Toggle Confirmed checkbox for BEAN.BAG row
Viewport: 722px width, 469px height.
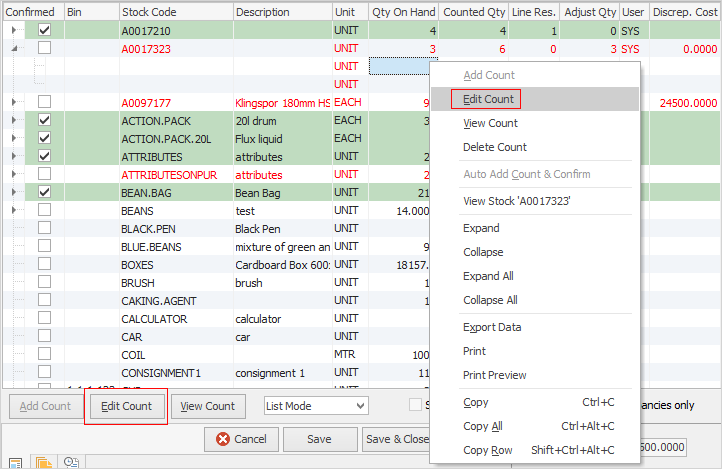tap(44, 192)
